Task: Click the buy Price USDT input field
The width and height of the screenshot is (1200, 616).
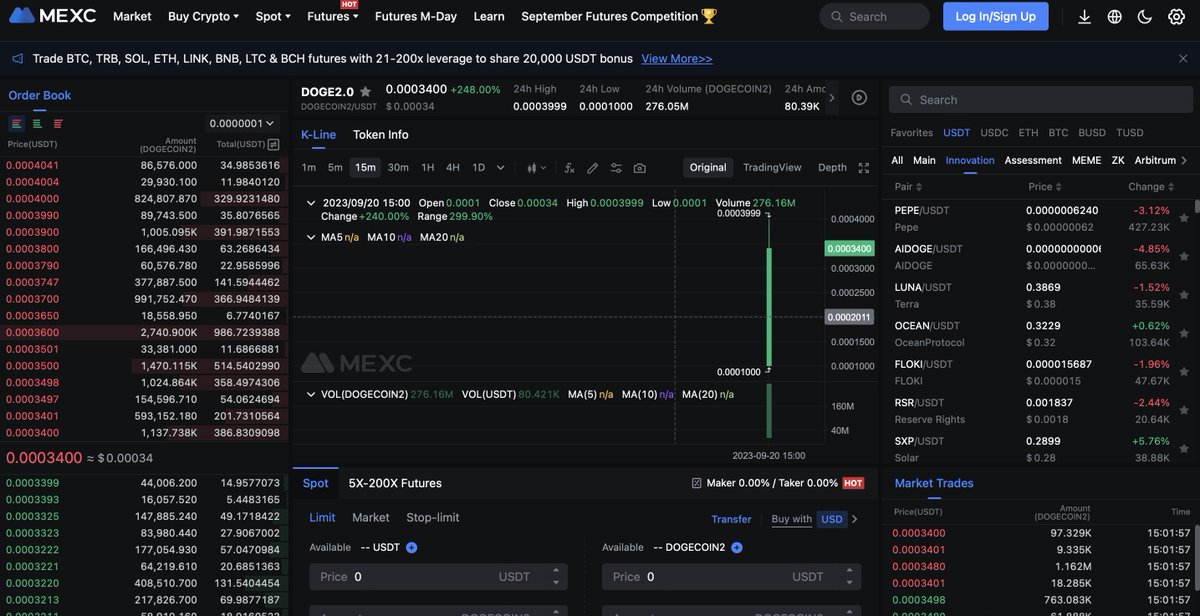Action: (438, 577)
